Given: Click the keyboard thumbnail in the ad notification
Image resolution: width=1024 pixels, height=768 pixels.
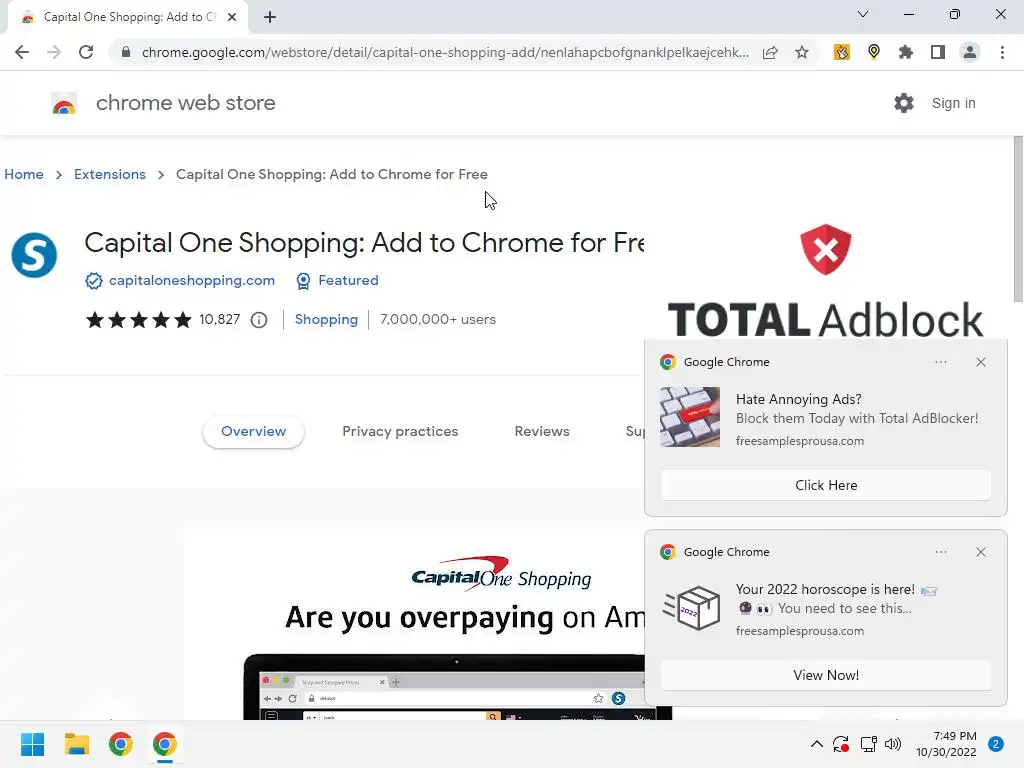Looking at the screenshot, I should tap(690, 417).
